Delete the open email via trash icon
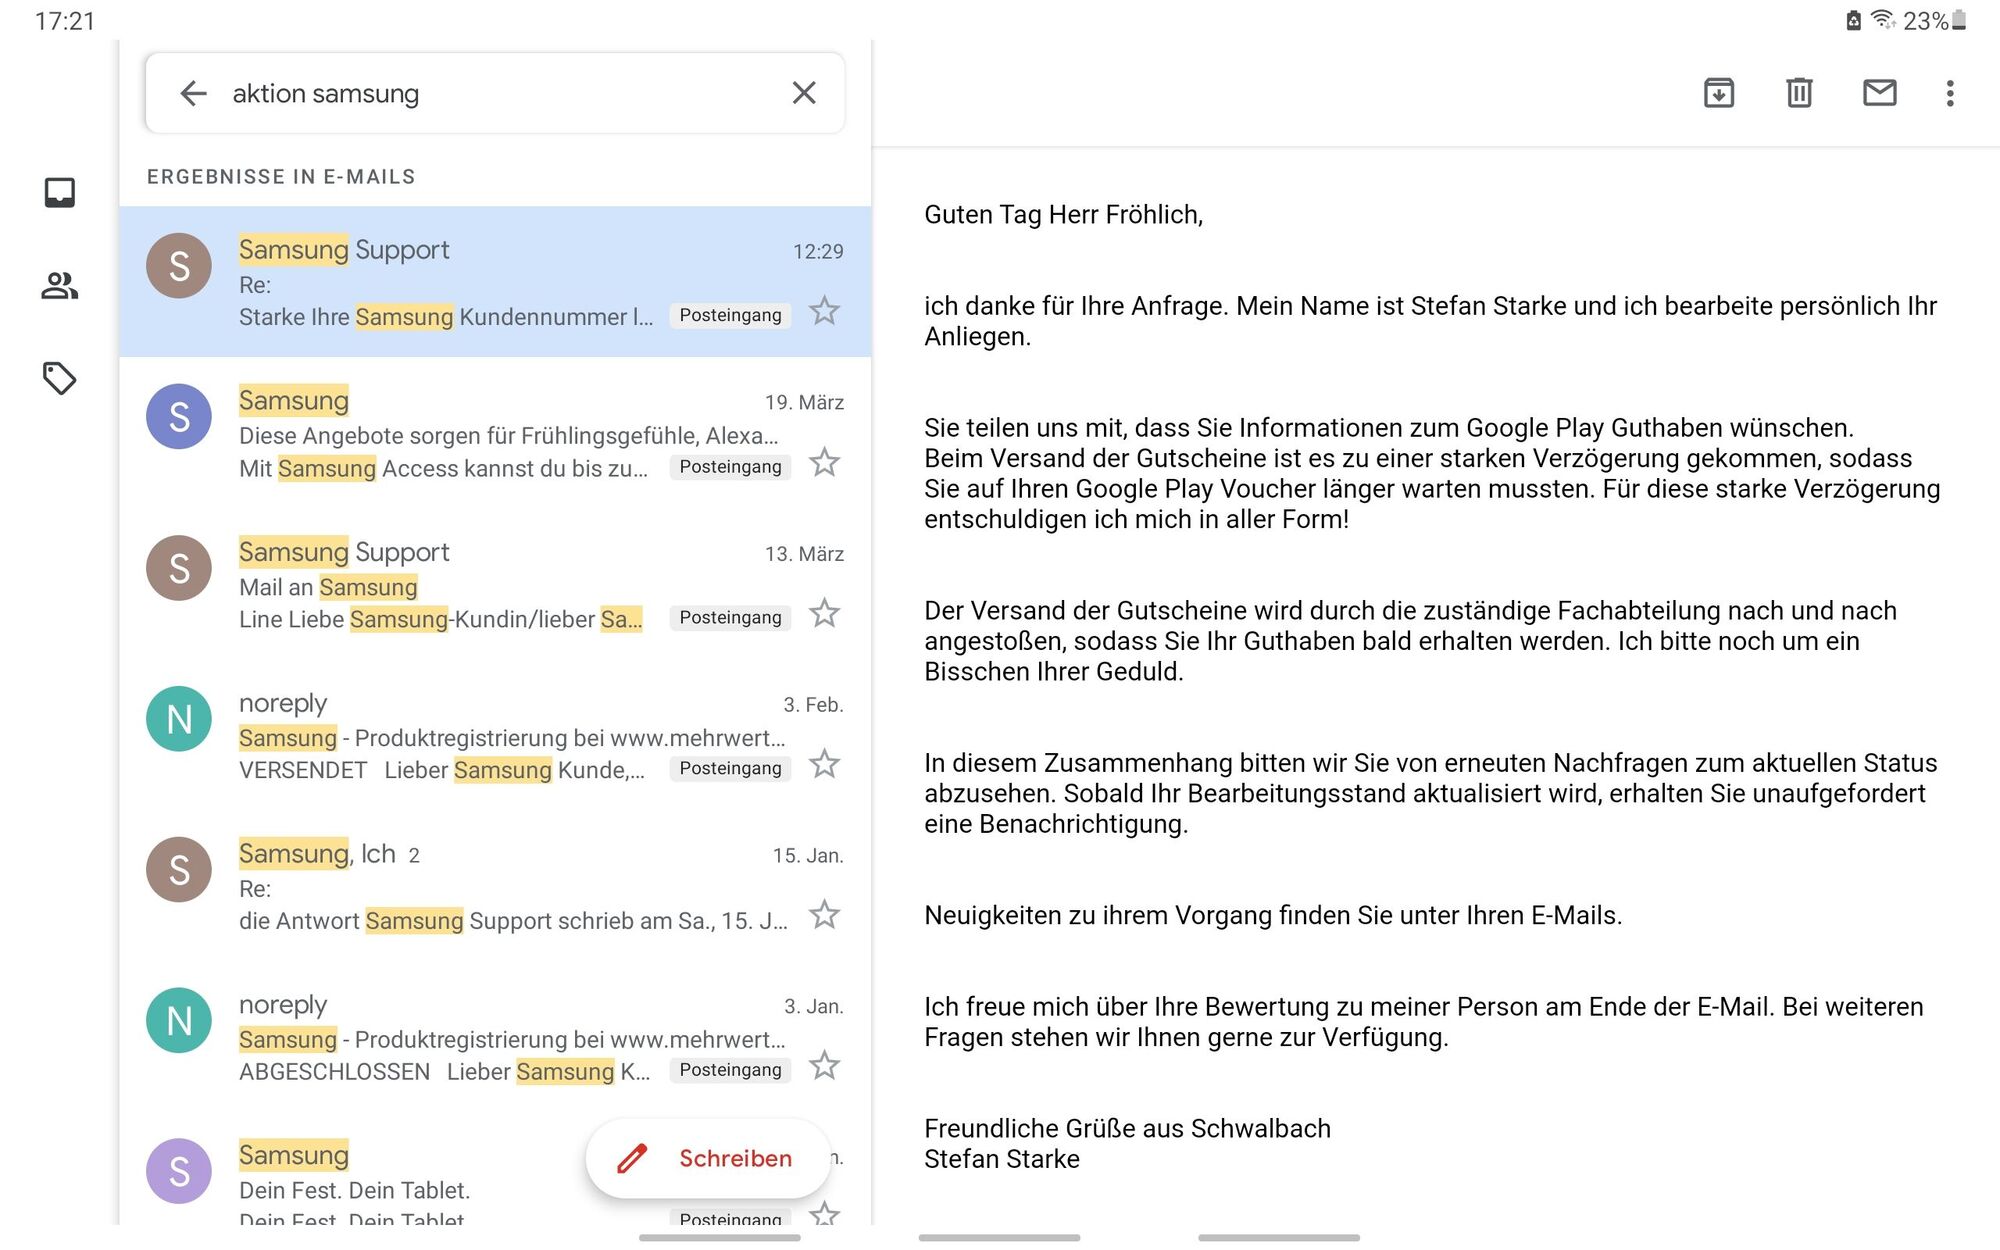Viewport: 2000px width, 1250px height. coord(1799,93)
